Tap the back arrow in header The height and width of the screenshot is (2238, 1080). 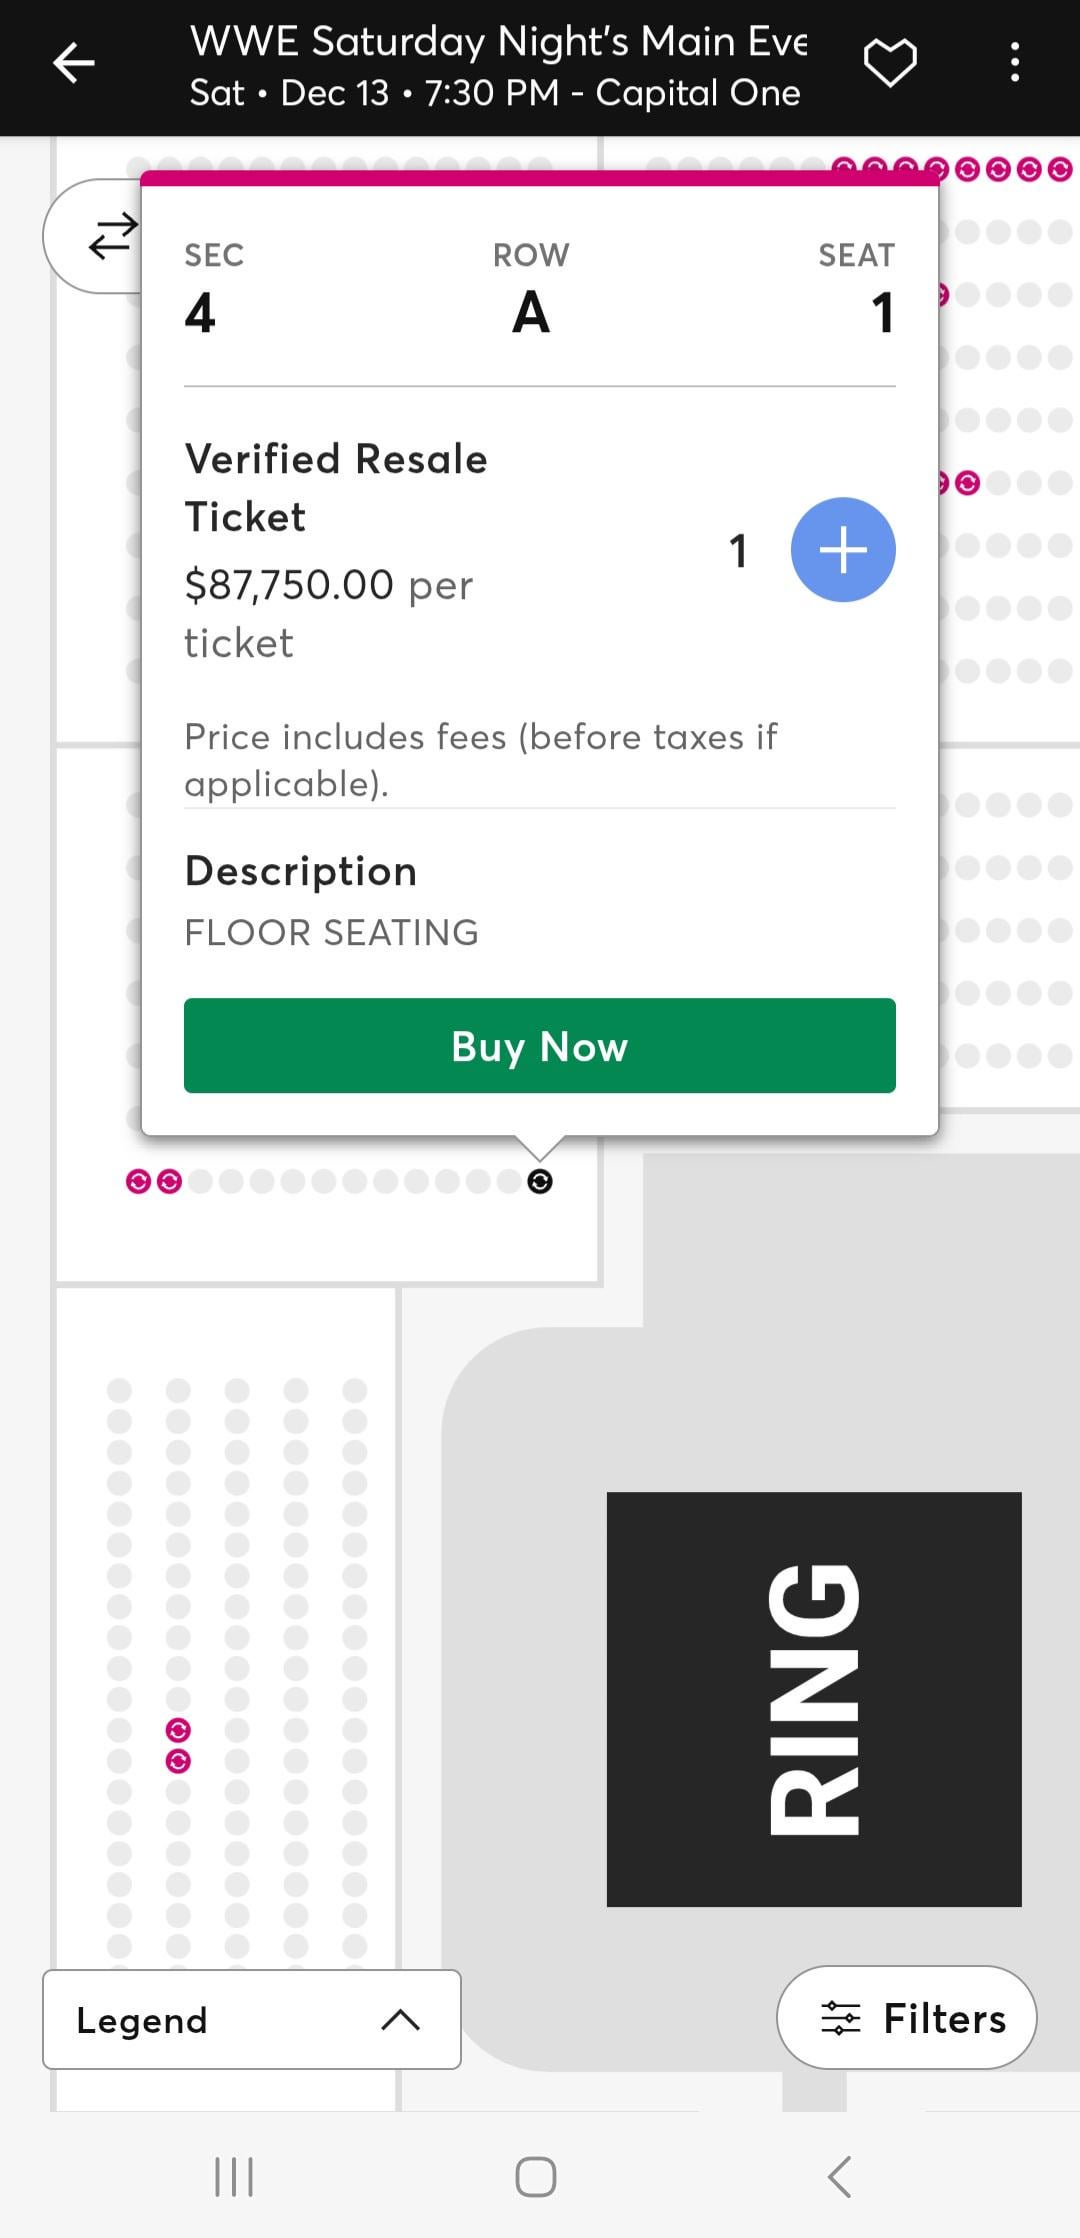point(73,64)
